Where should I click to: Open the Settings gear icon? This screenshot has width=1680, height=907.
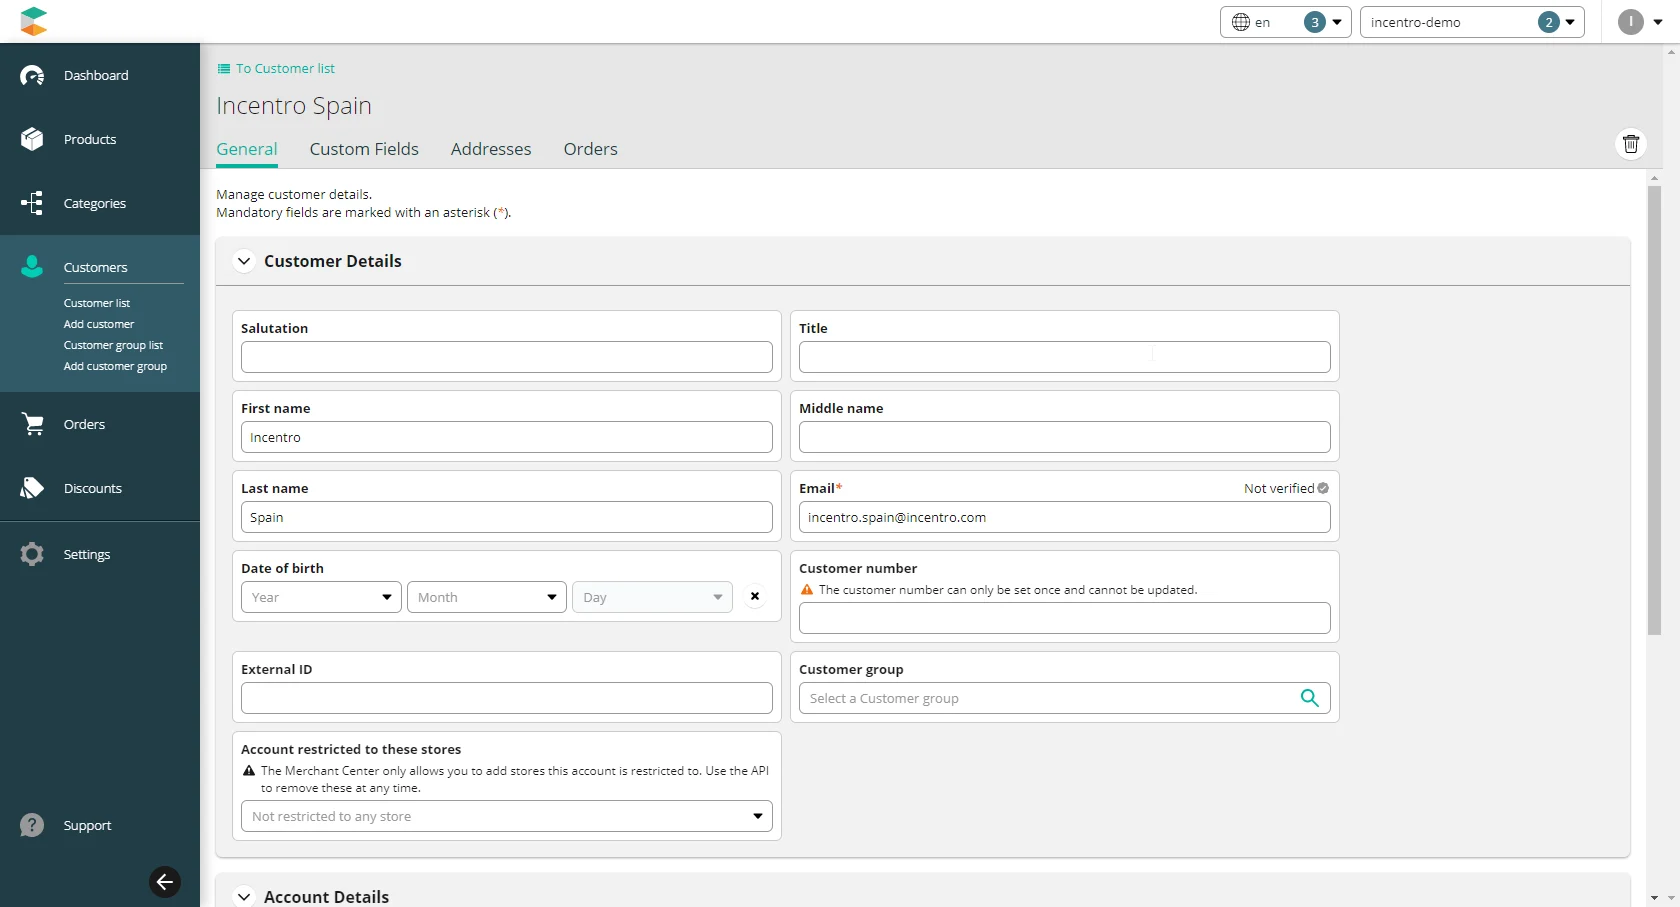coord(32,554)
